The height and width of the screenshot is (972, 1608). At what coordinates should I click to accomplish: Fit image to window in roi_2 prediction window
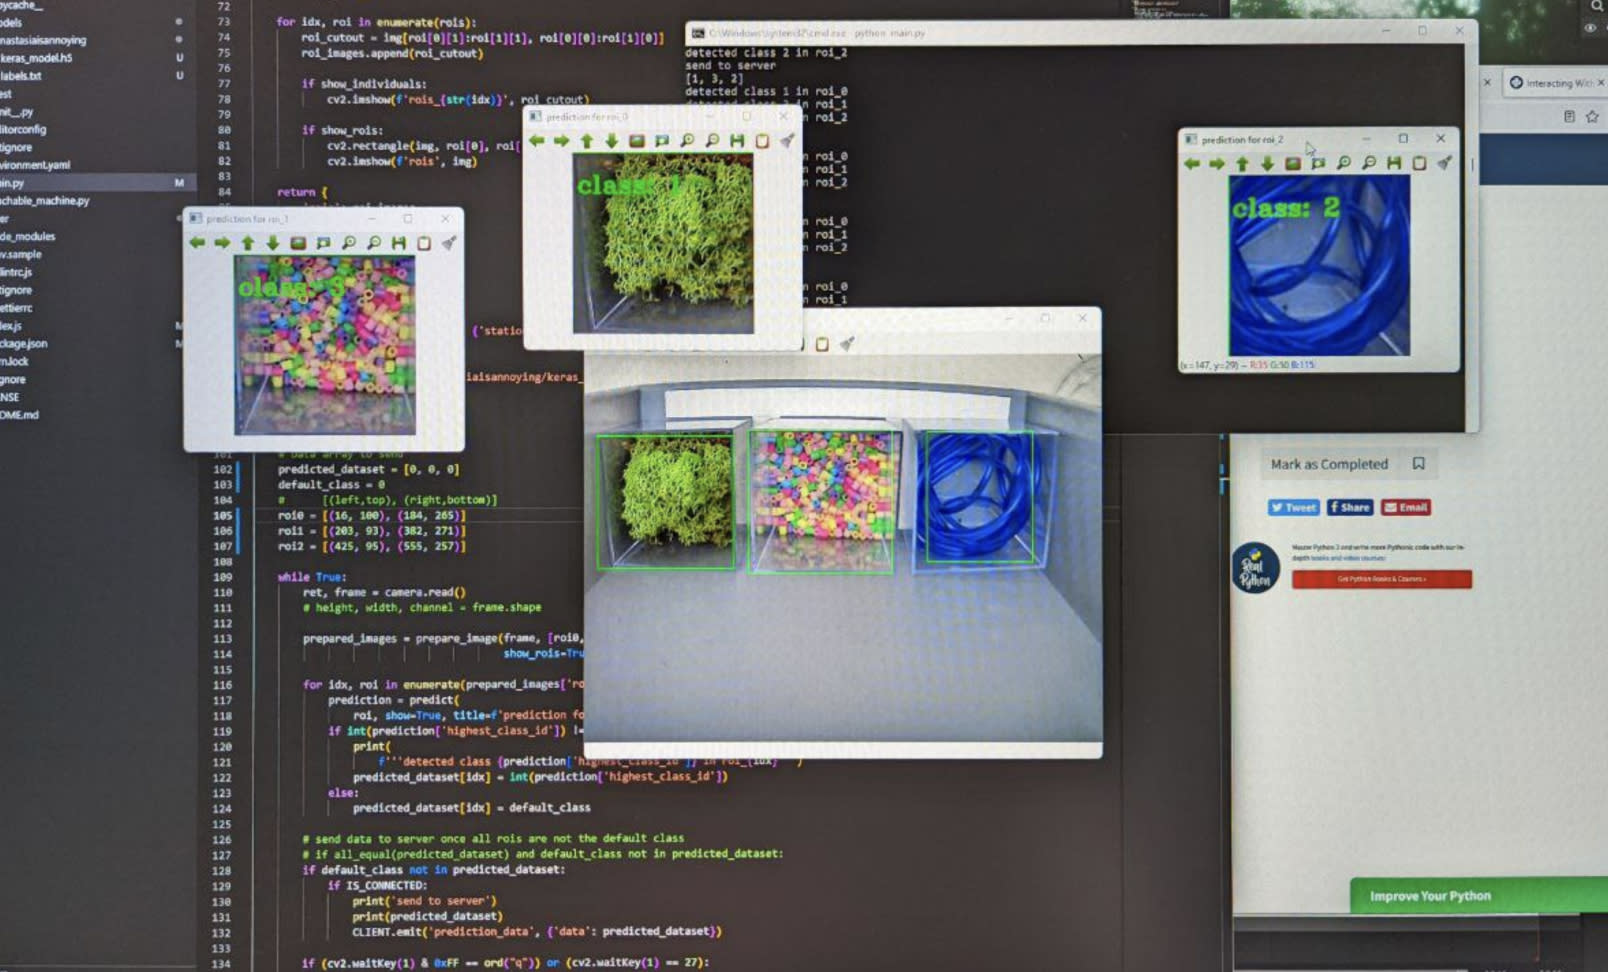click(1318, 163)
